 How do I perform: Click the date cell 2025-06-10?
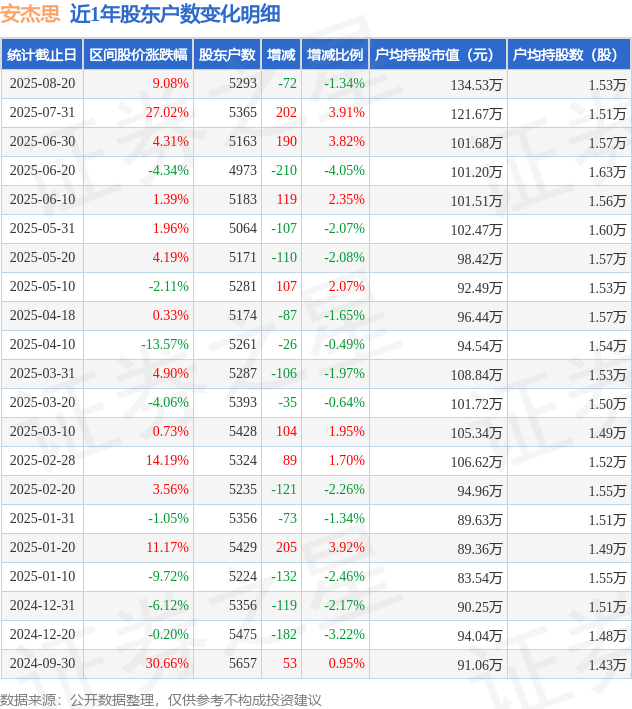click(42, 199)
